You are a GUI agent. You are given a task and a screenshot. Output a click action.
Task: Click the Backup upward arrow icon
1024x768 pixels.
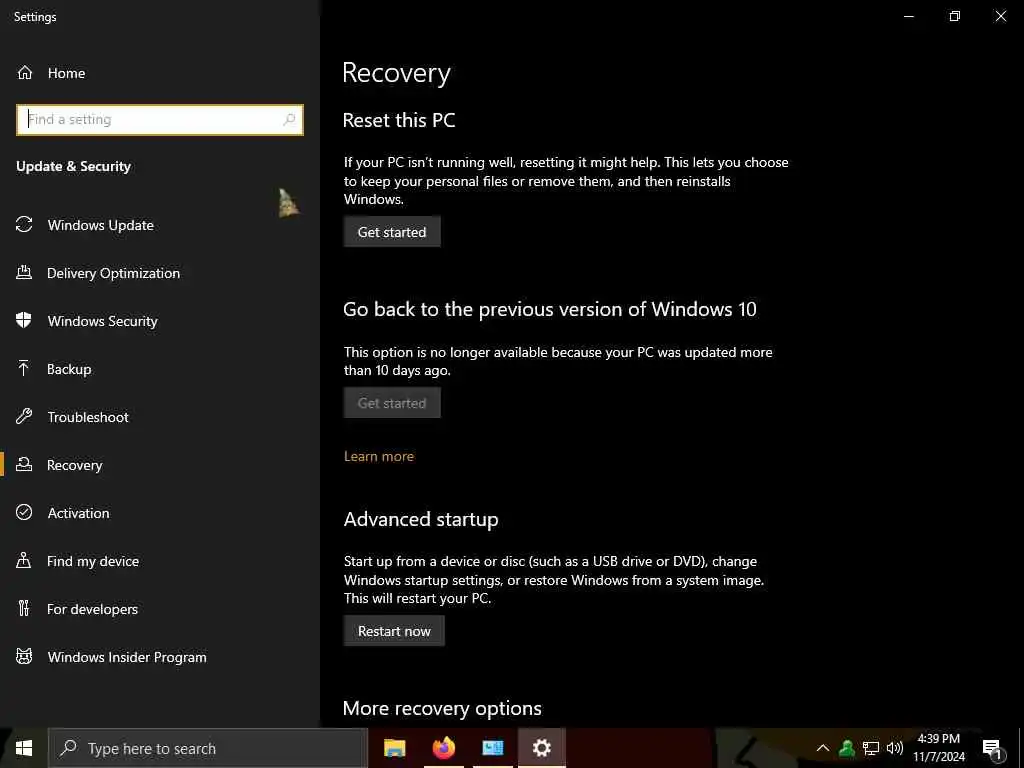pos(24,369)
